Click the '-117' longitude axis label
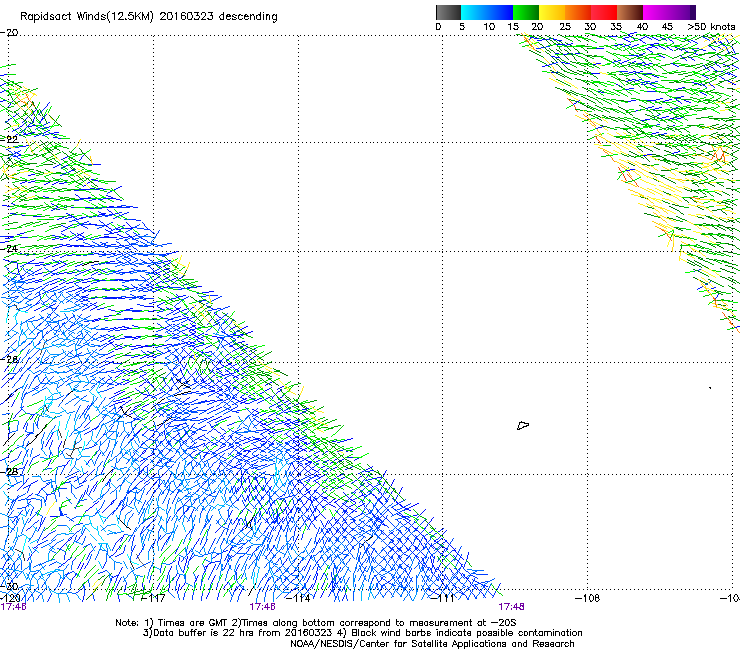This screenshot has width=740, height=650. (x=153, y=598)
